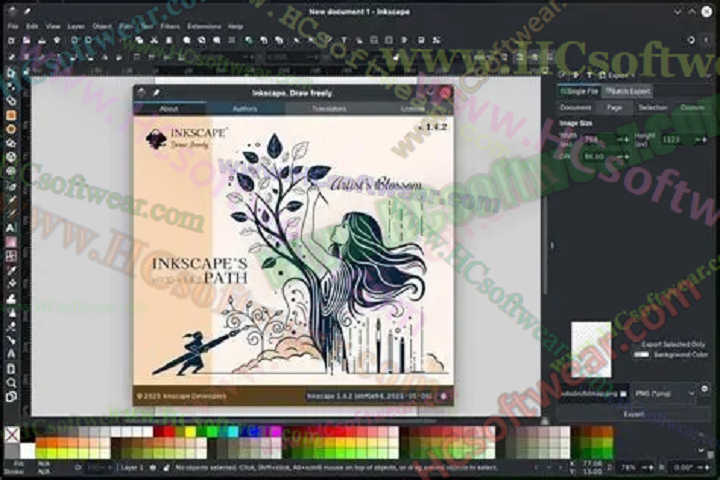Viewport: 720px width, 480px height.
Task: Open the File menu
Action: click(x=13, y=26)
